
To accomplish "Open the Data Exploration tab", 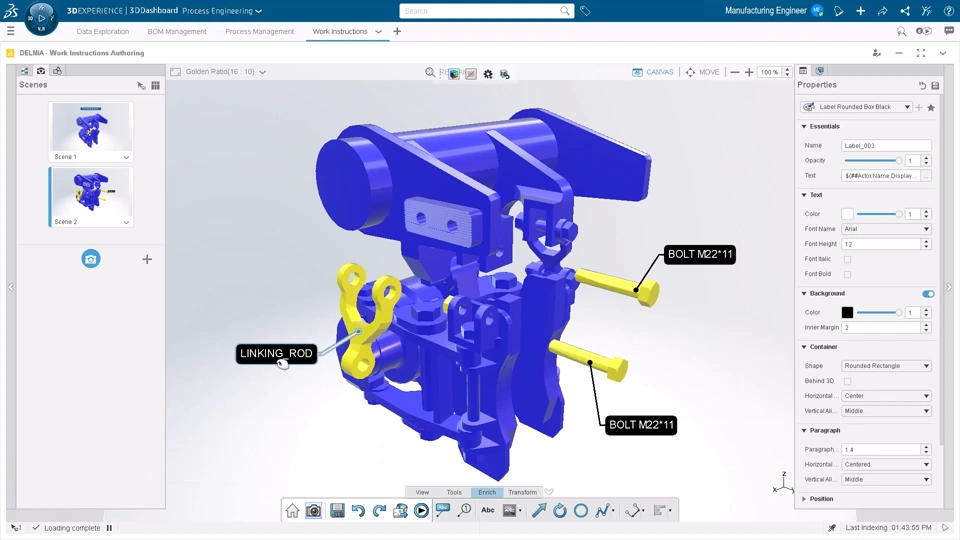I will [103, 32].
